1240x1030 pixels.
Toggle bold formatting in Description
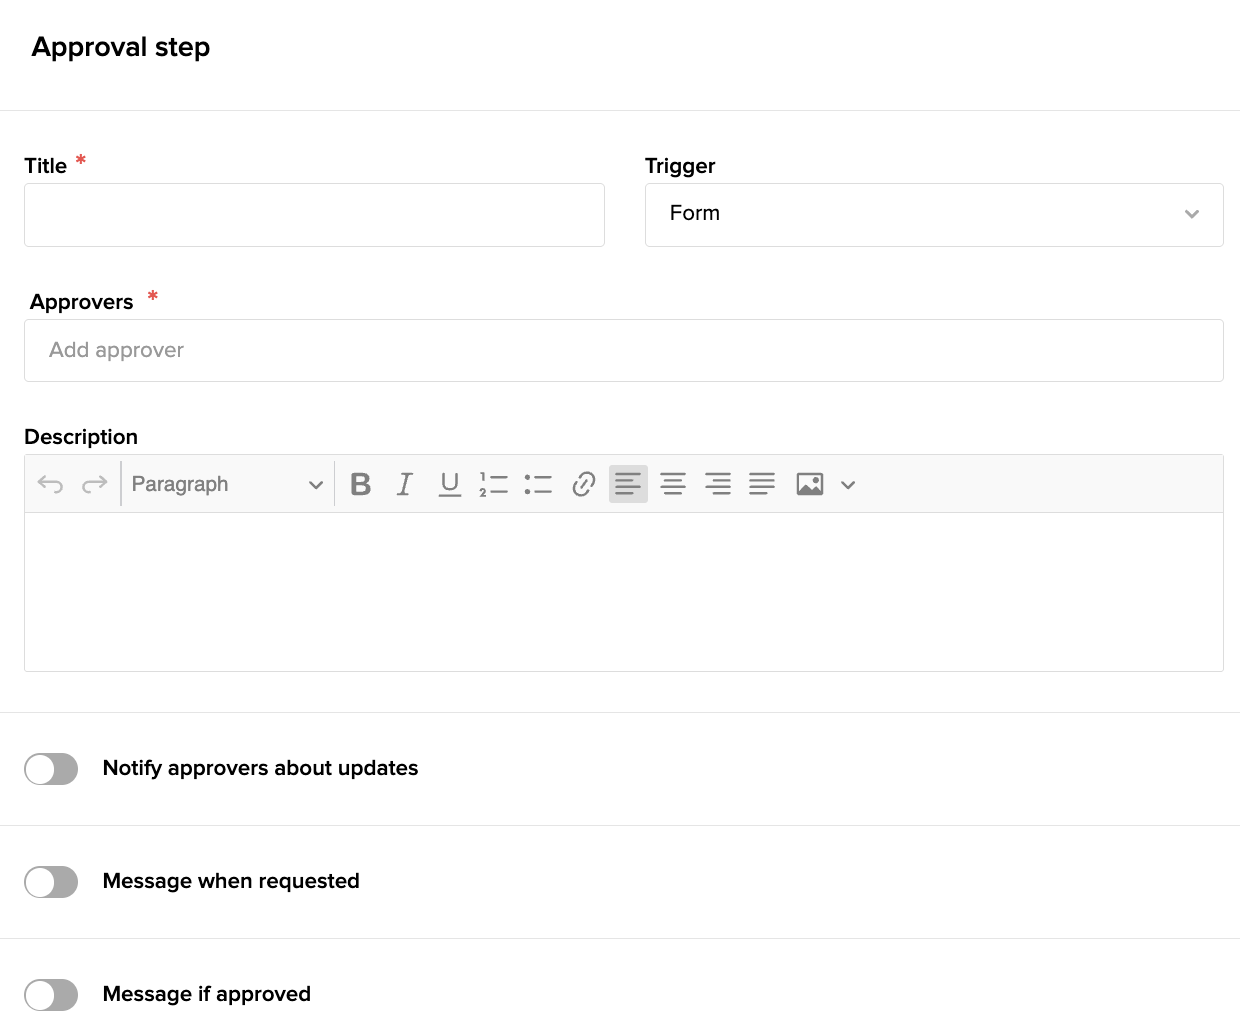361,484
